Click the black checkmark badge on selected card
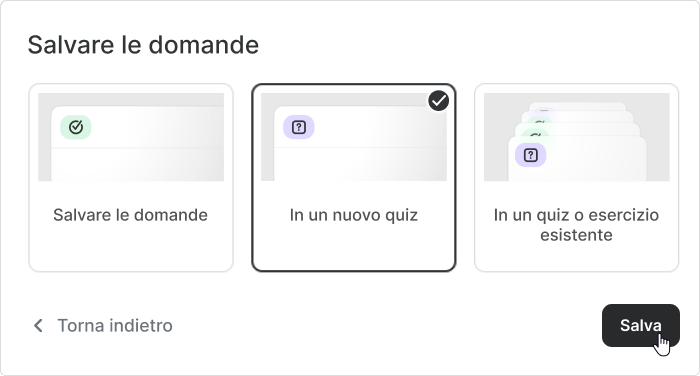 point(439,100)
